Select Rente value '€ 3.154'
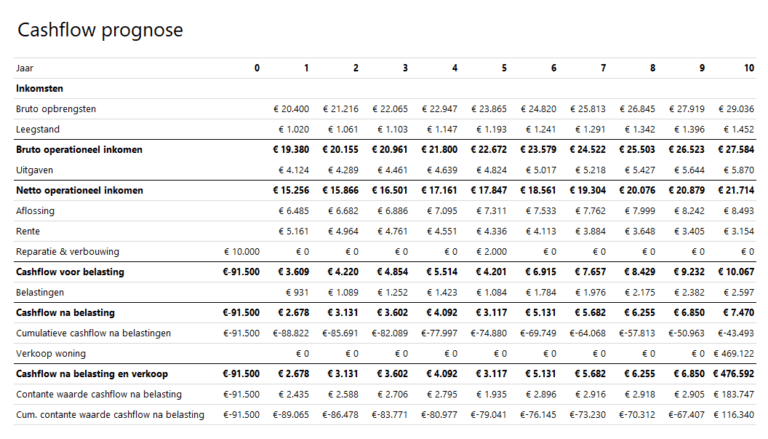768x439 pixels. 739,231
